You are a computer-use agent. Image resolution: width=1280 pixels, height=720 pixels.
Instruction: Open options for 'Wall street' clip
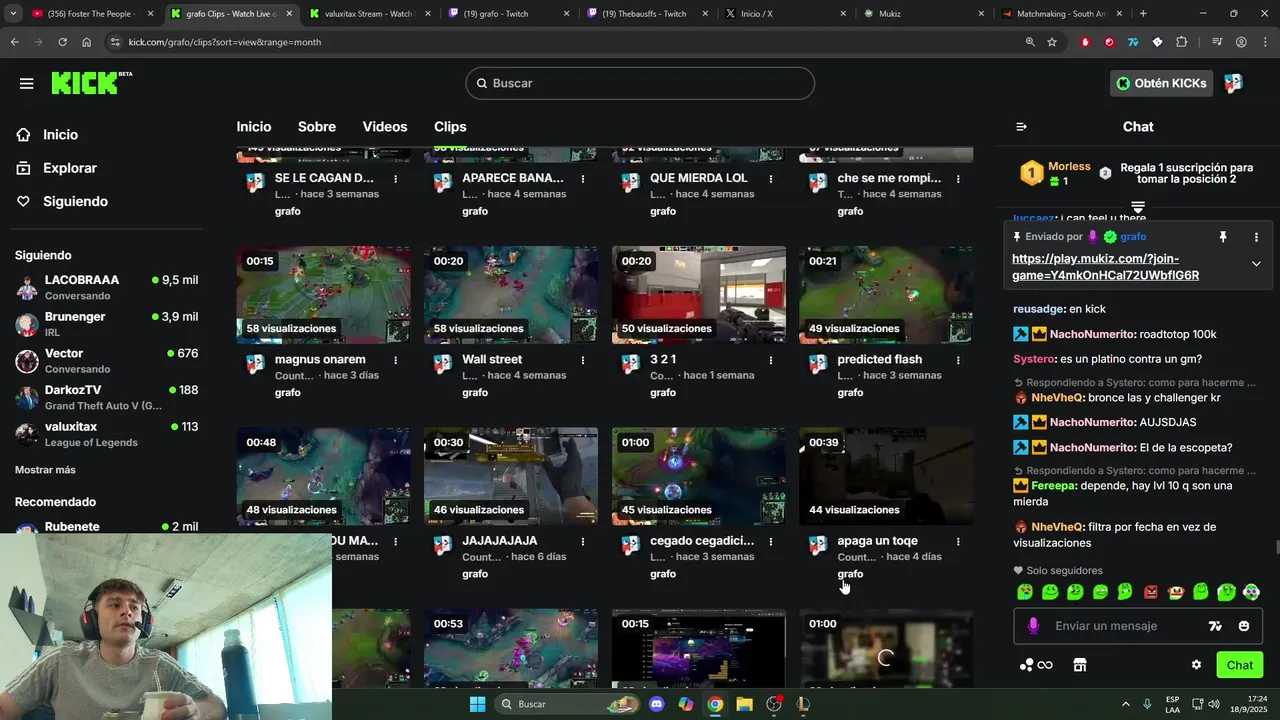(583, 360)
